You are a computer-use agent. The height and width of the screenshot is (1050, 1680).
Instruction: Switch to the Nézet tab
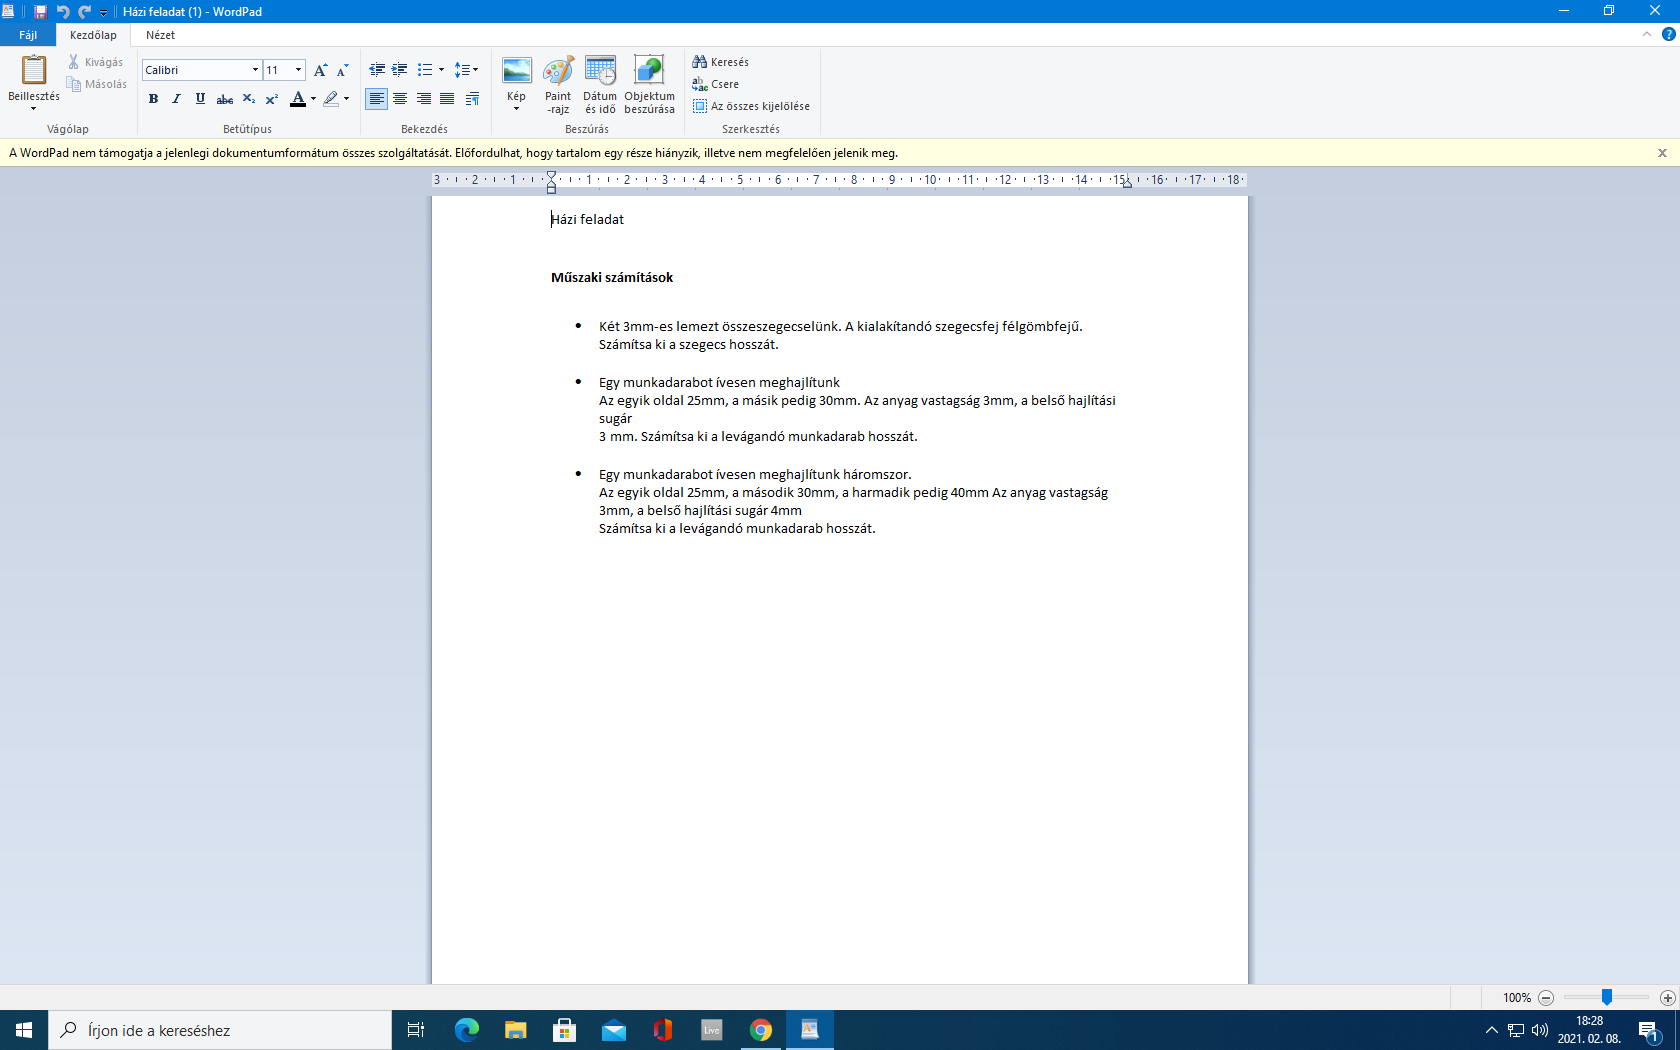click(x=160, y=35)
